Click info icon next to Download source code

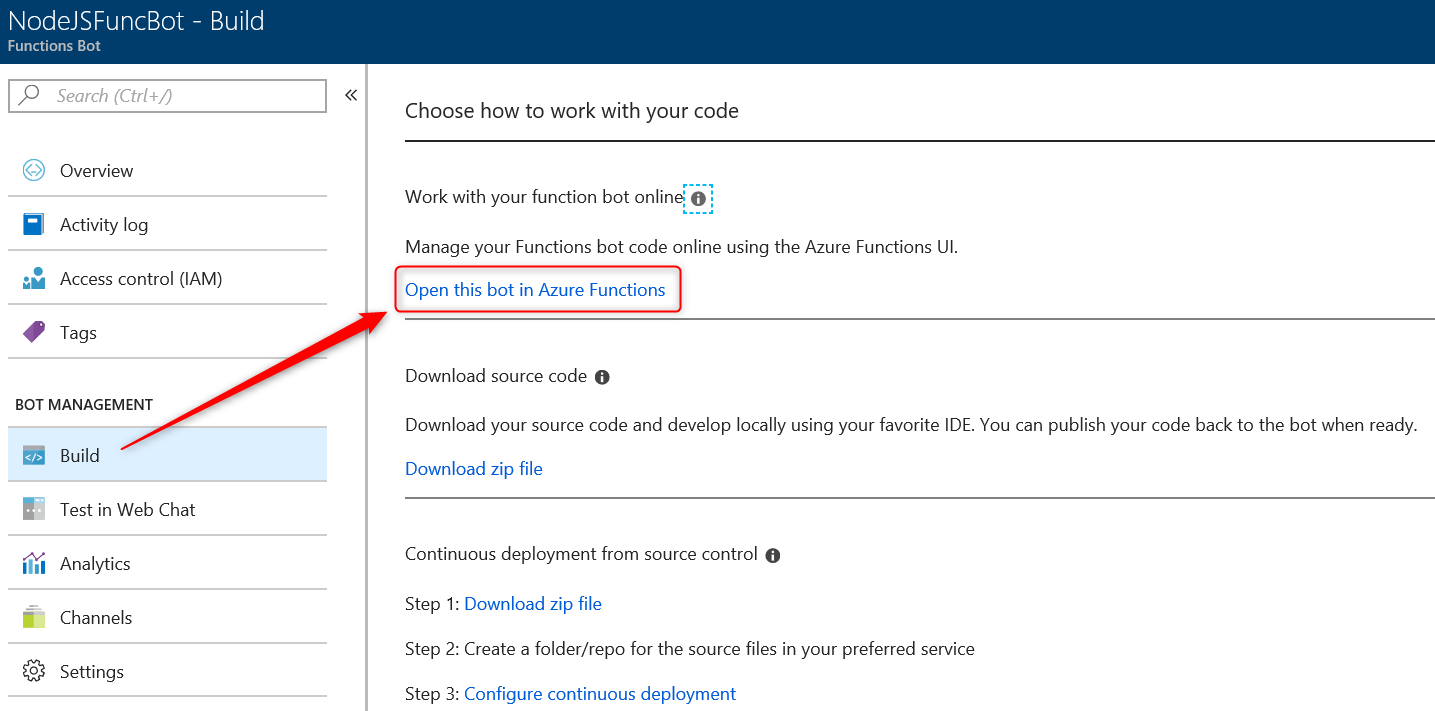pos(602,378)
